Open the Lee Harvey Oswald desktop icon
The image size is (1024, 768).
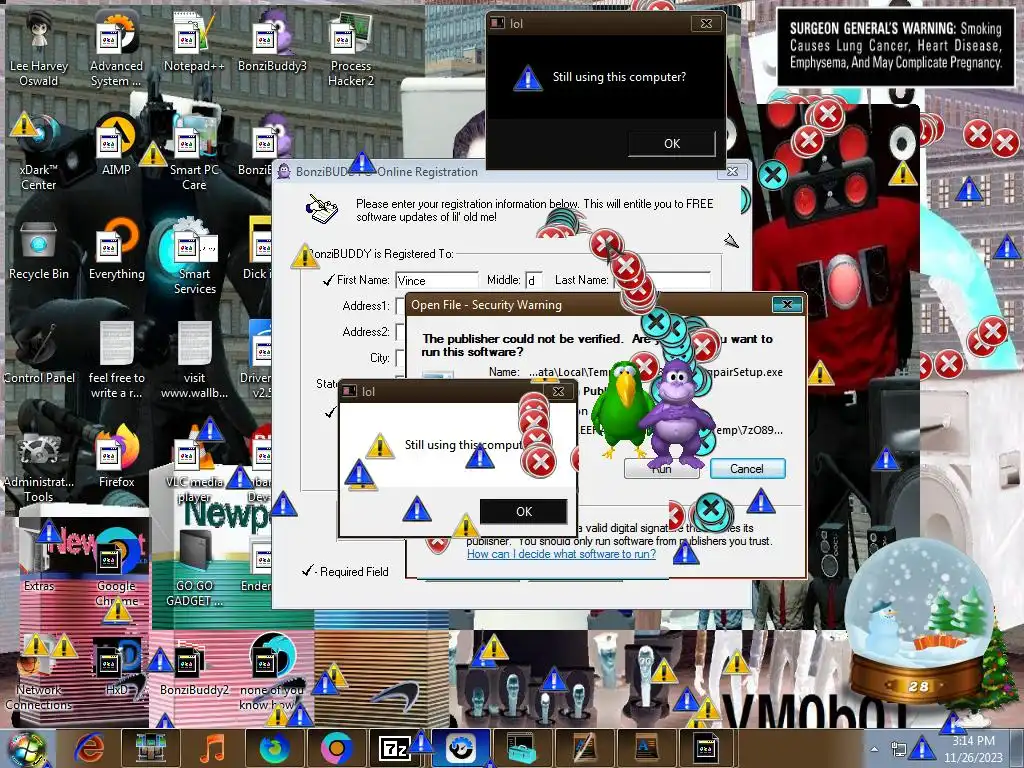pyautogui.click(x=39, y=49)
